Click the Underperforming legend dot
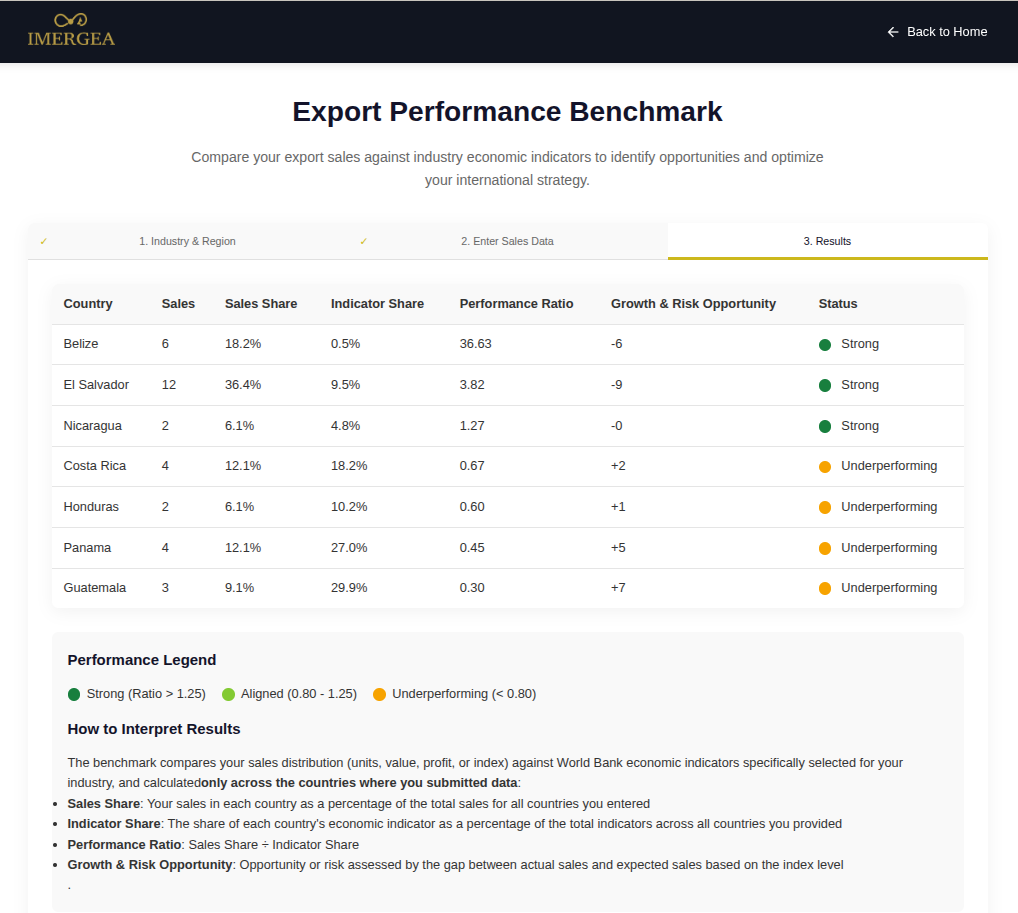This screenshot has height=913, width=1018. [379, 693]
